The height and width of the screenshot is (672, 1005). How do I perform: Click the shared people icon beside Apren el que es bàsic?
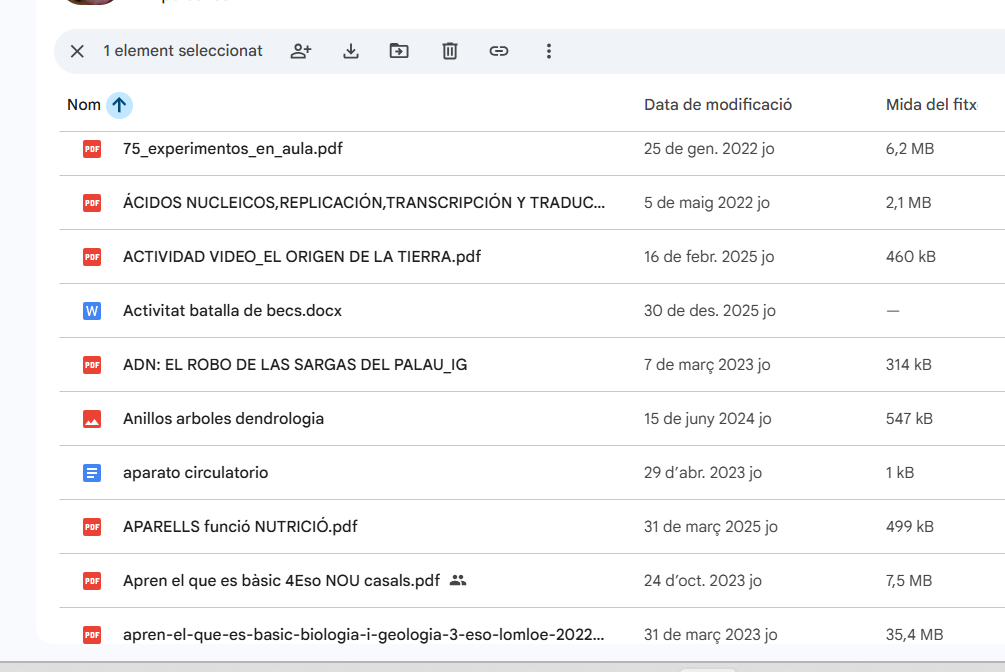click(458, 580)
